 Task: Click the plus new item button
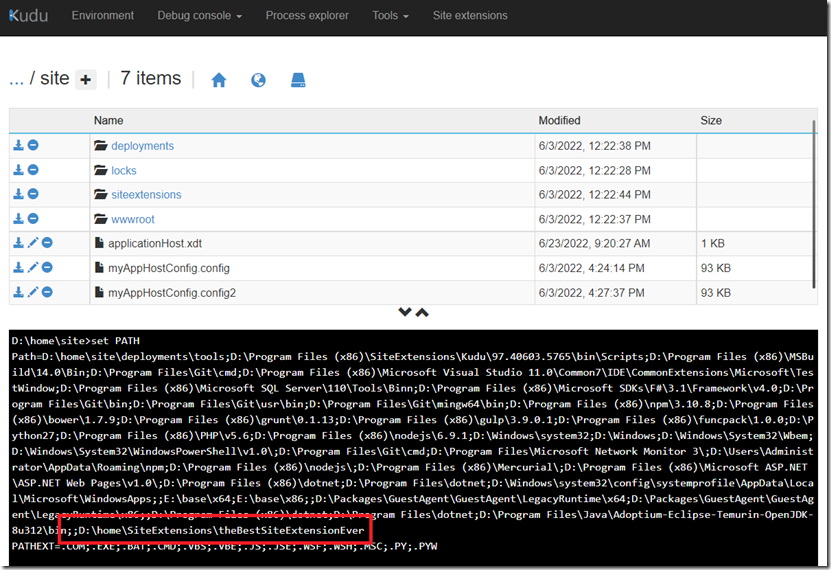point(86,80)
